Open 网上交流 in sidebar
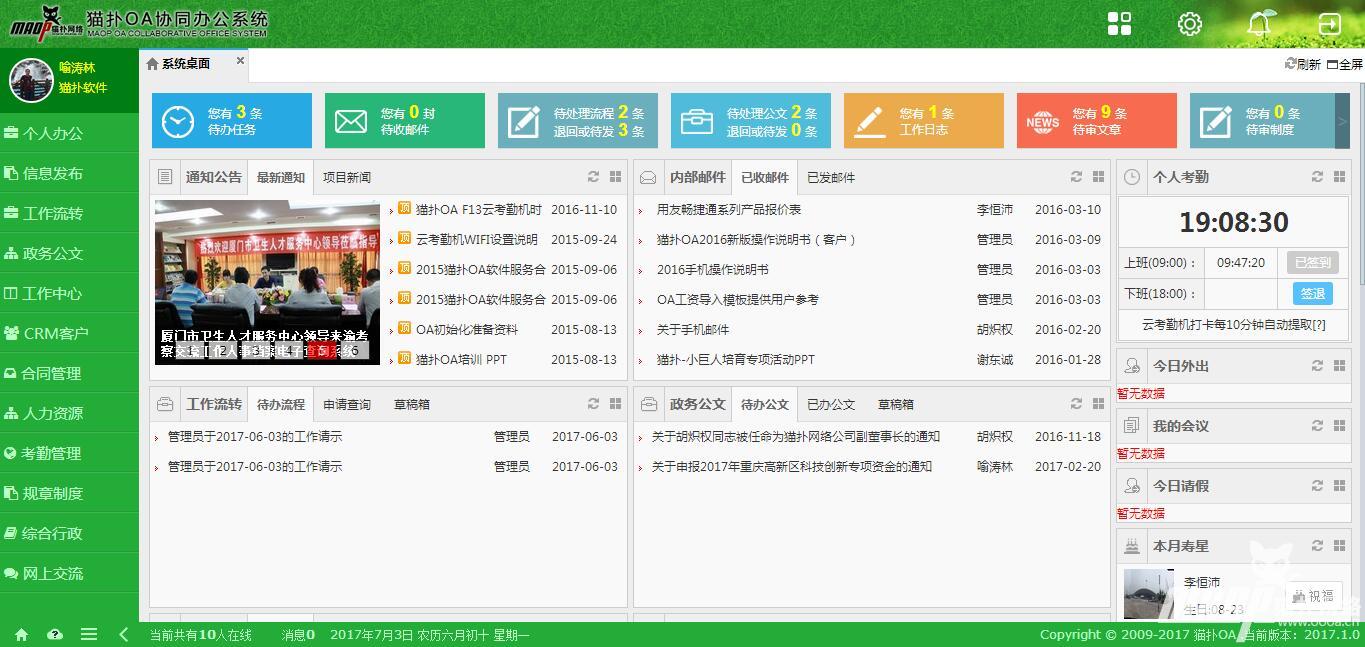1365x647 pixels. pyautogui.click(x=69, y=573)
